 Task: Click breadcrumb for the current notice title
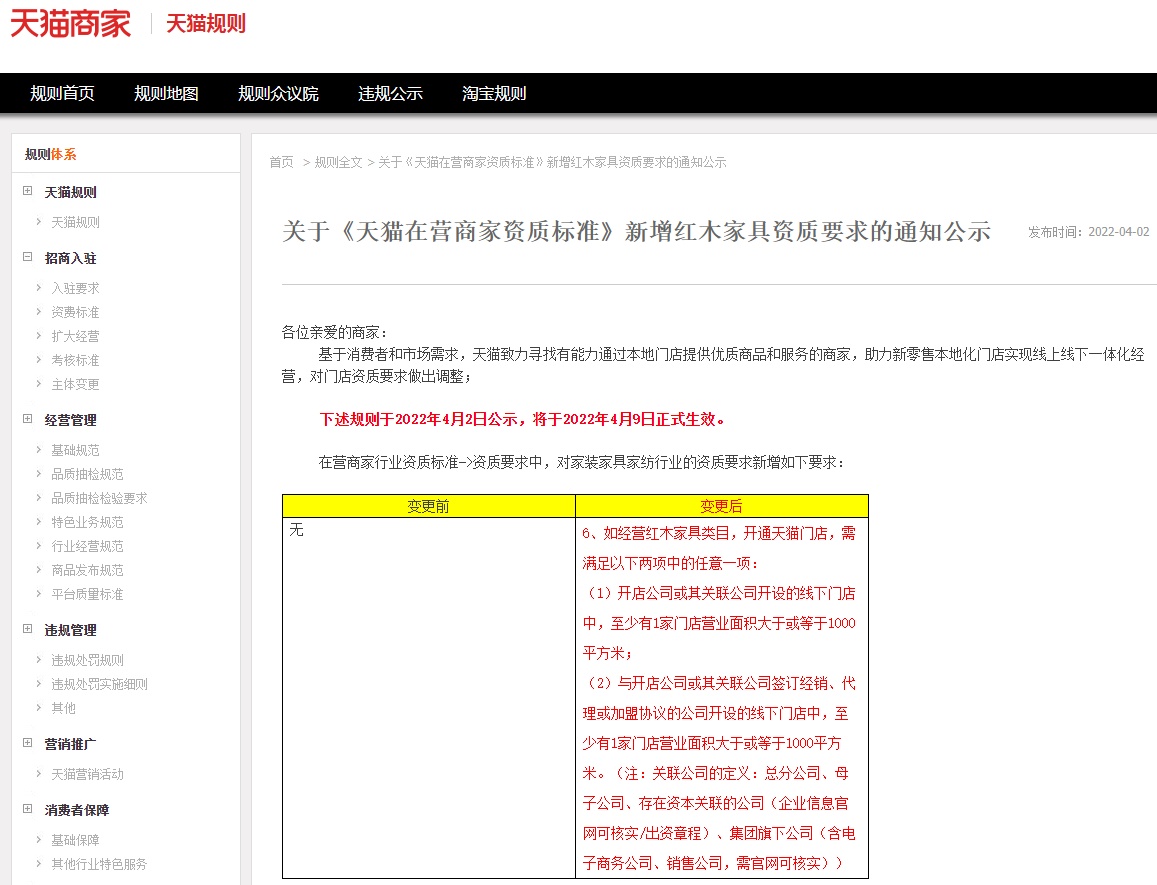tap(553, 162)
